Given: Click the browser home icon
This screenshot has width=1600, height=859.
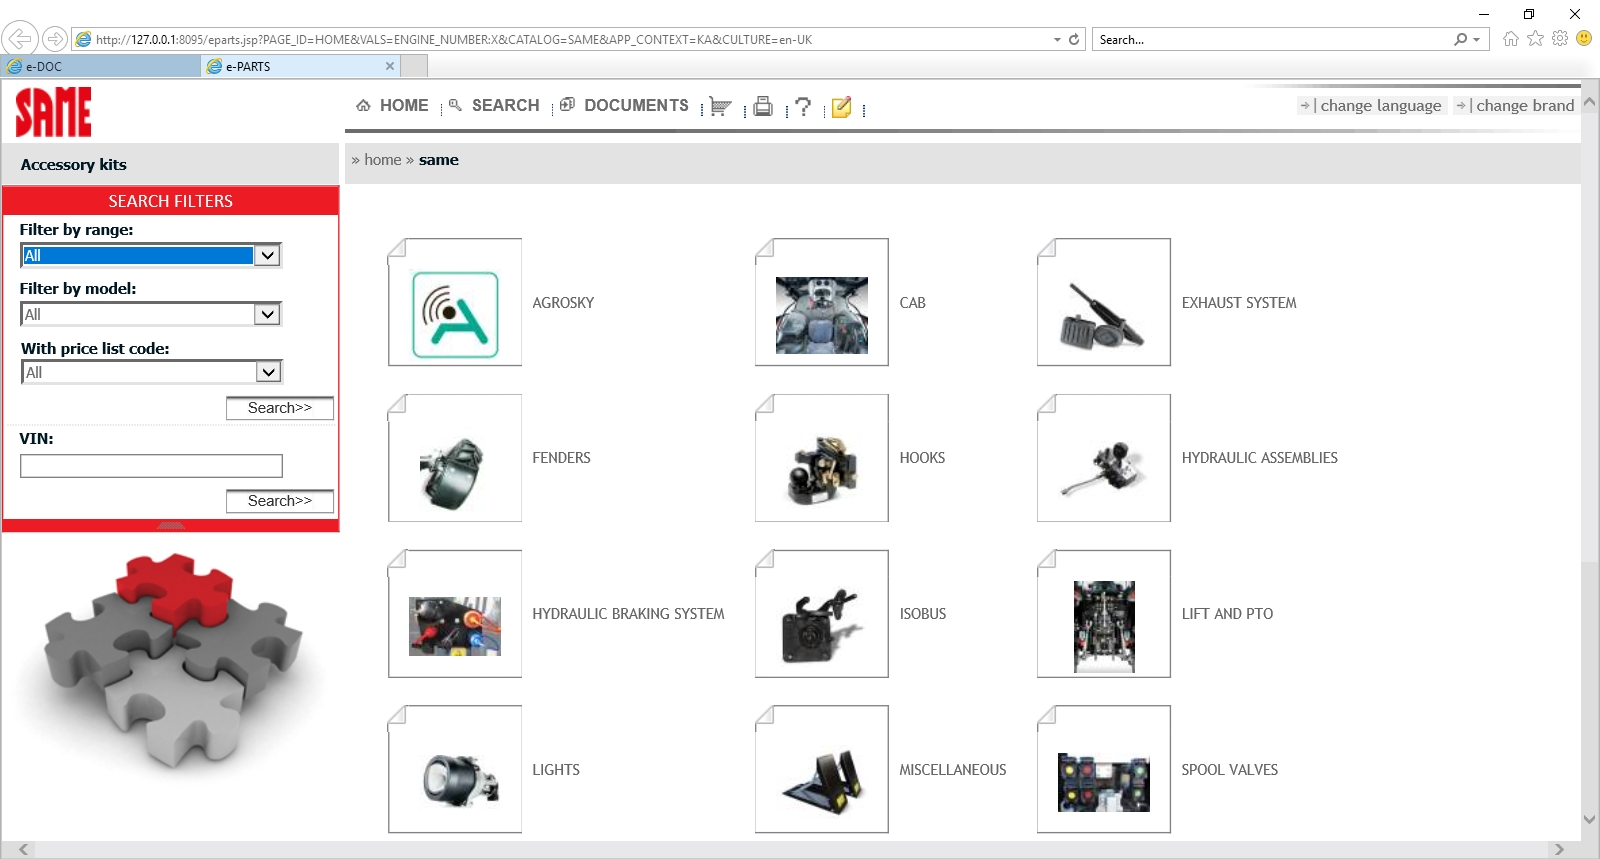Looking at the screenshot, I should tap(1510, 39).
